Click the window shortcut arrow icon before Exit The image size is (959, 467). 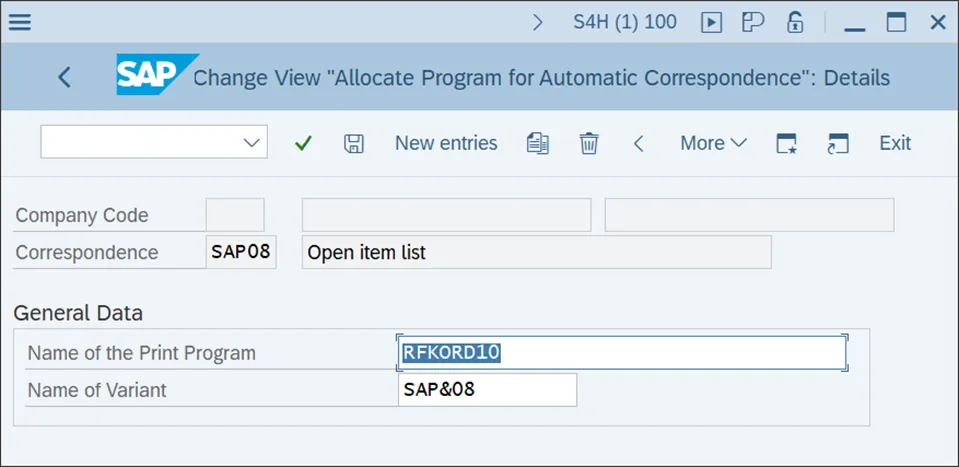[838, 143]
